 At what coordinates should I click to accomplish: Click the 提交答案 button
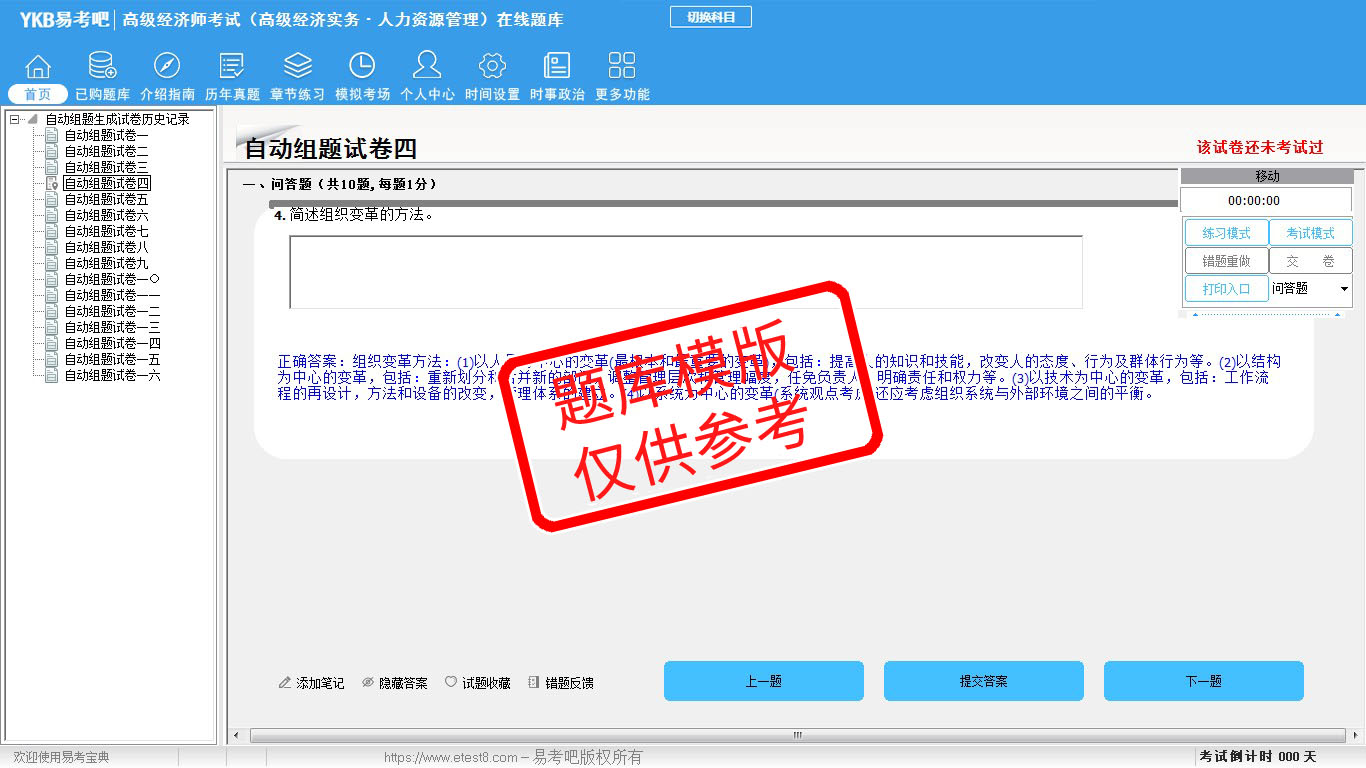pyautogui.click(x=983, y=681)
